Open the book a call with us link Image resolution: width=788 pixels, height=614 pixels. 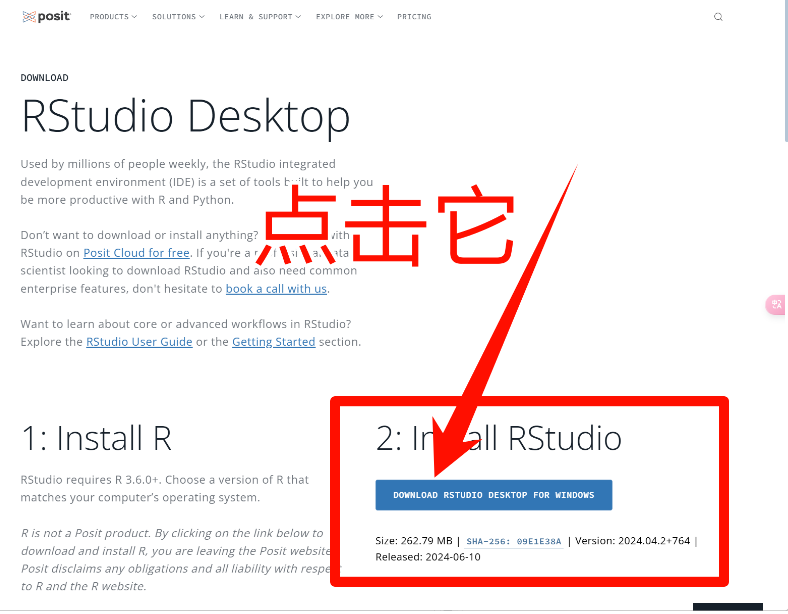(x=276, y=289)
